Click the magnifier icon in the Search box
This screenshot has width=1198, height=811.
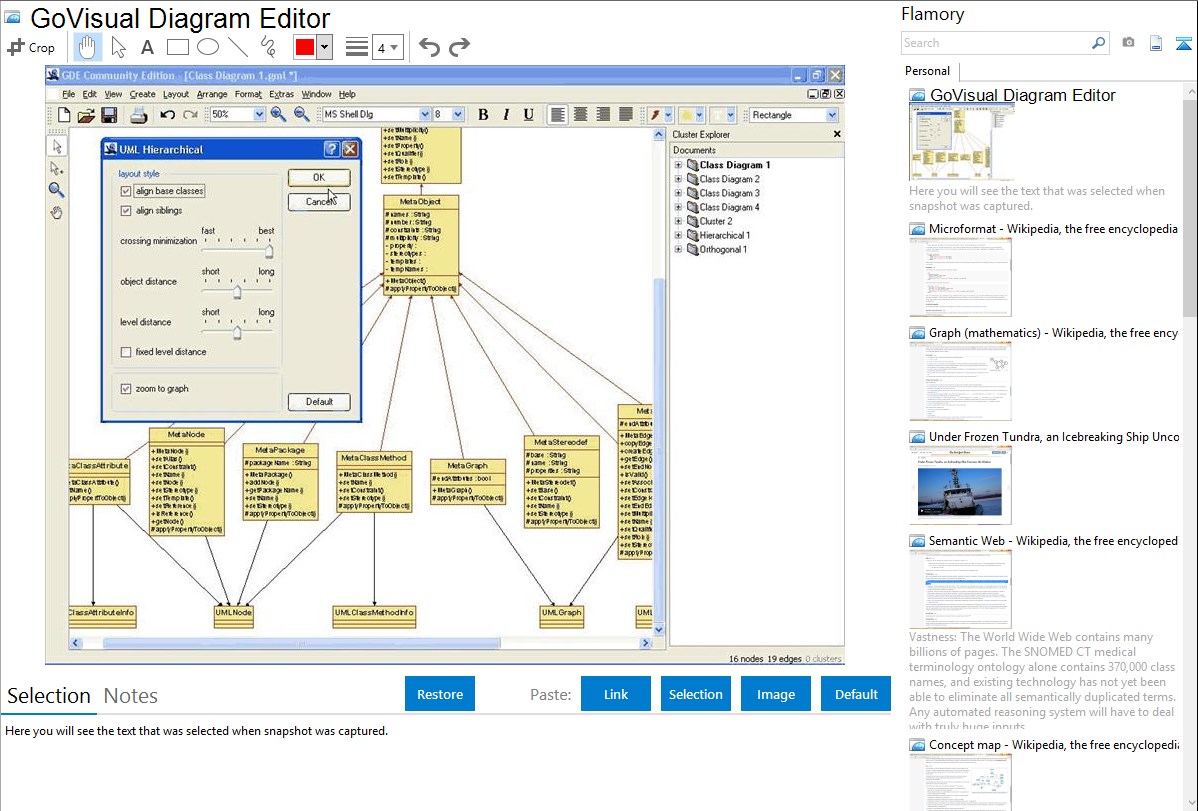1098,43
